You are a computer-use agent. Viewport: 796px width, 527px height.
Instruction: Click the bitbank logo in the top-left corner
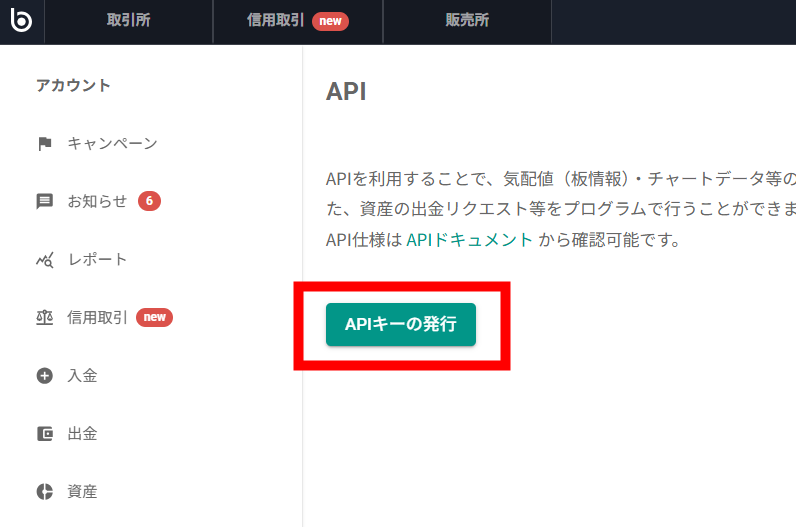coord(21,21)
